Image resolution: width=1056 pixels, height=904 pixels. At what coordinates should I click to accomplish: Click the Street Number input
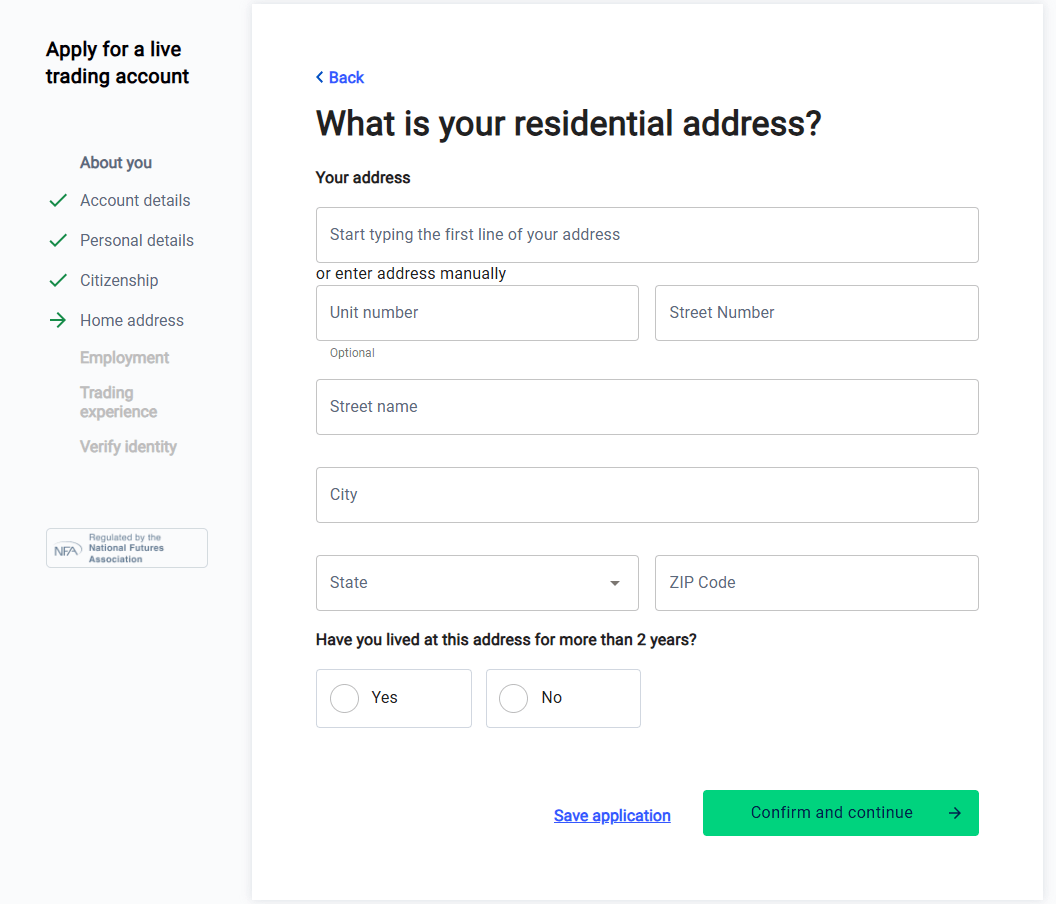tap(816, 313)
